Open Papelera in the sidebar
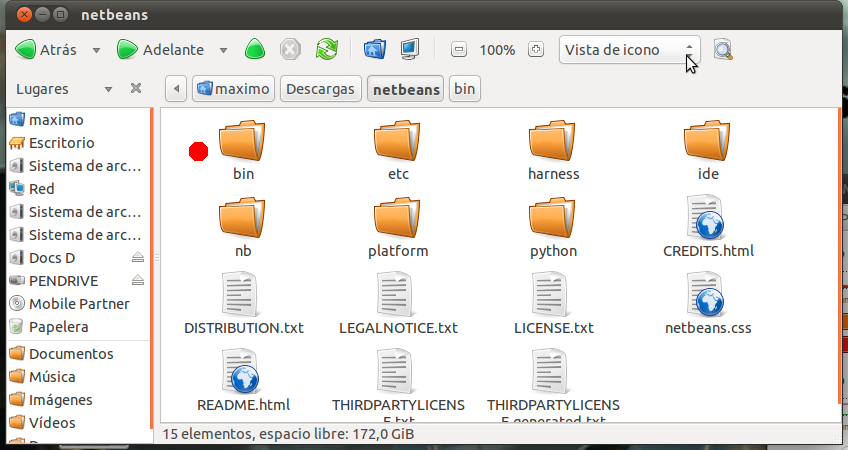Viewport: 848px width, 450px height. (58, 327)
